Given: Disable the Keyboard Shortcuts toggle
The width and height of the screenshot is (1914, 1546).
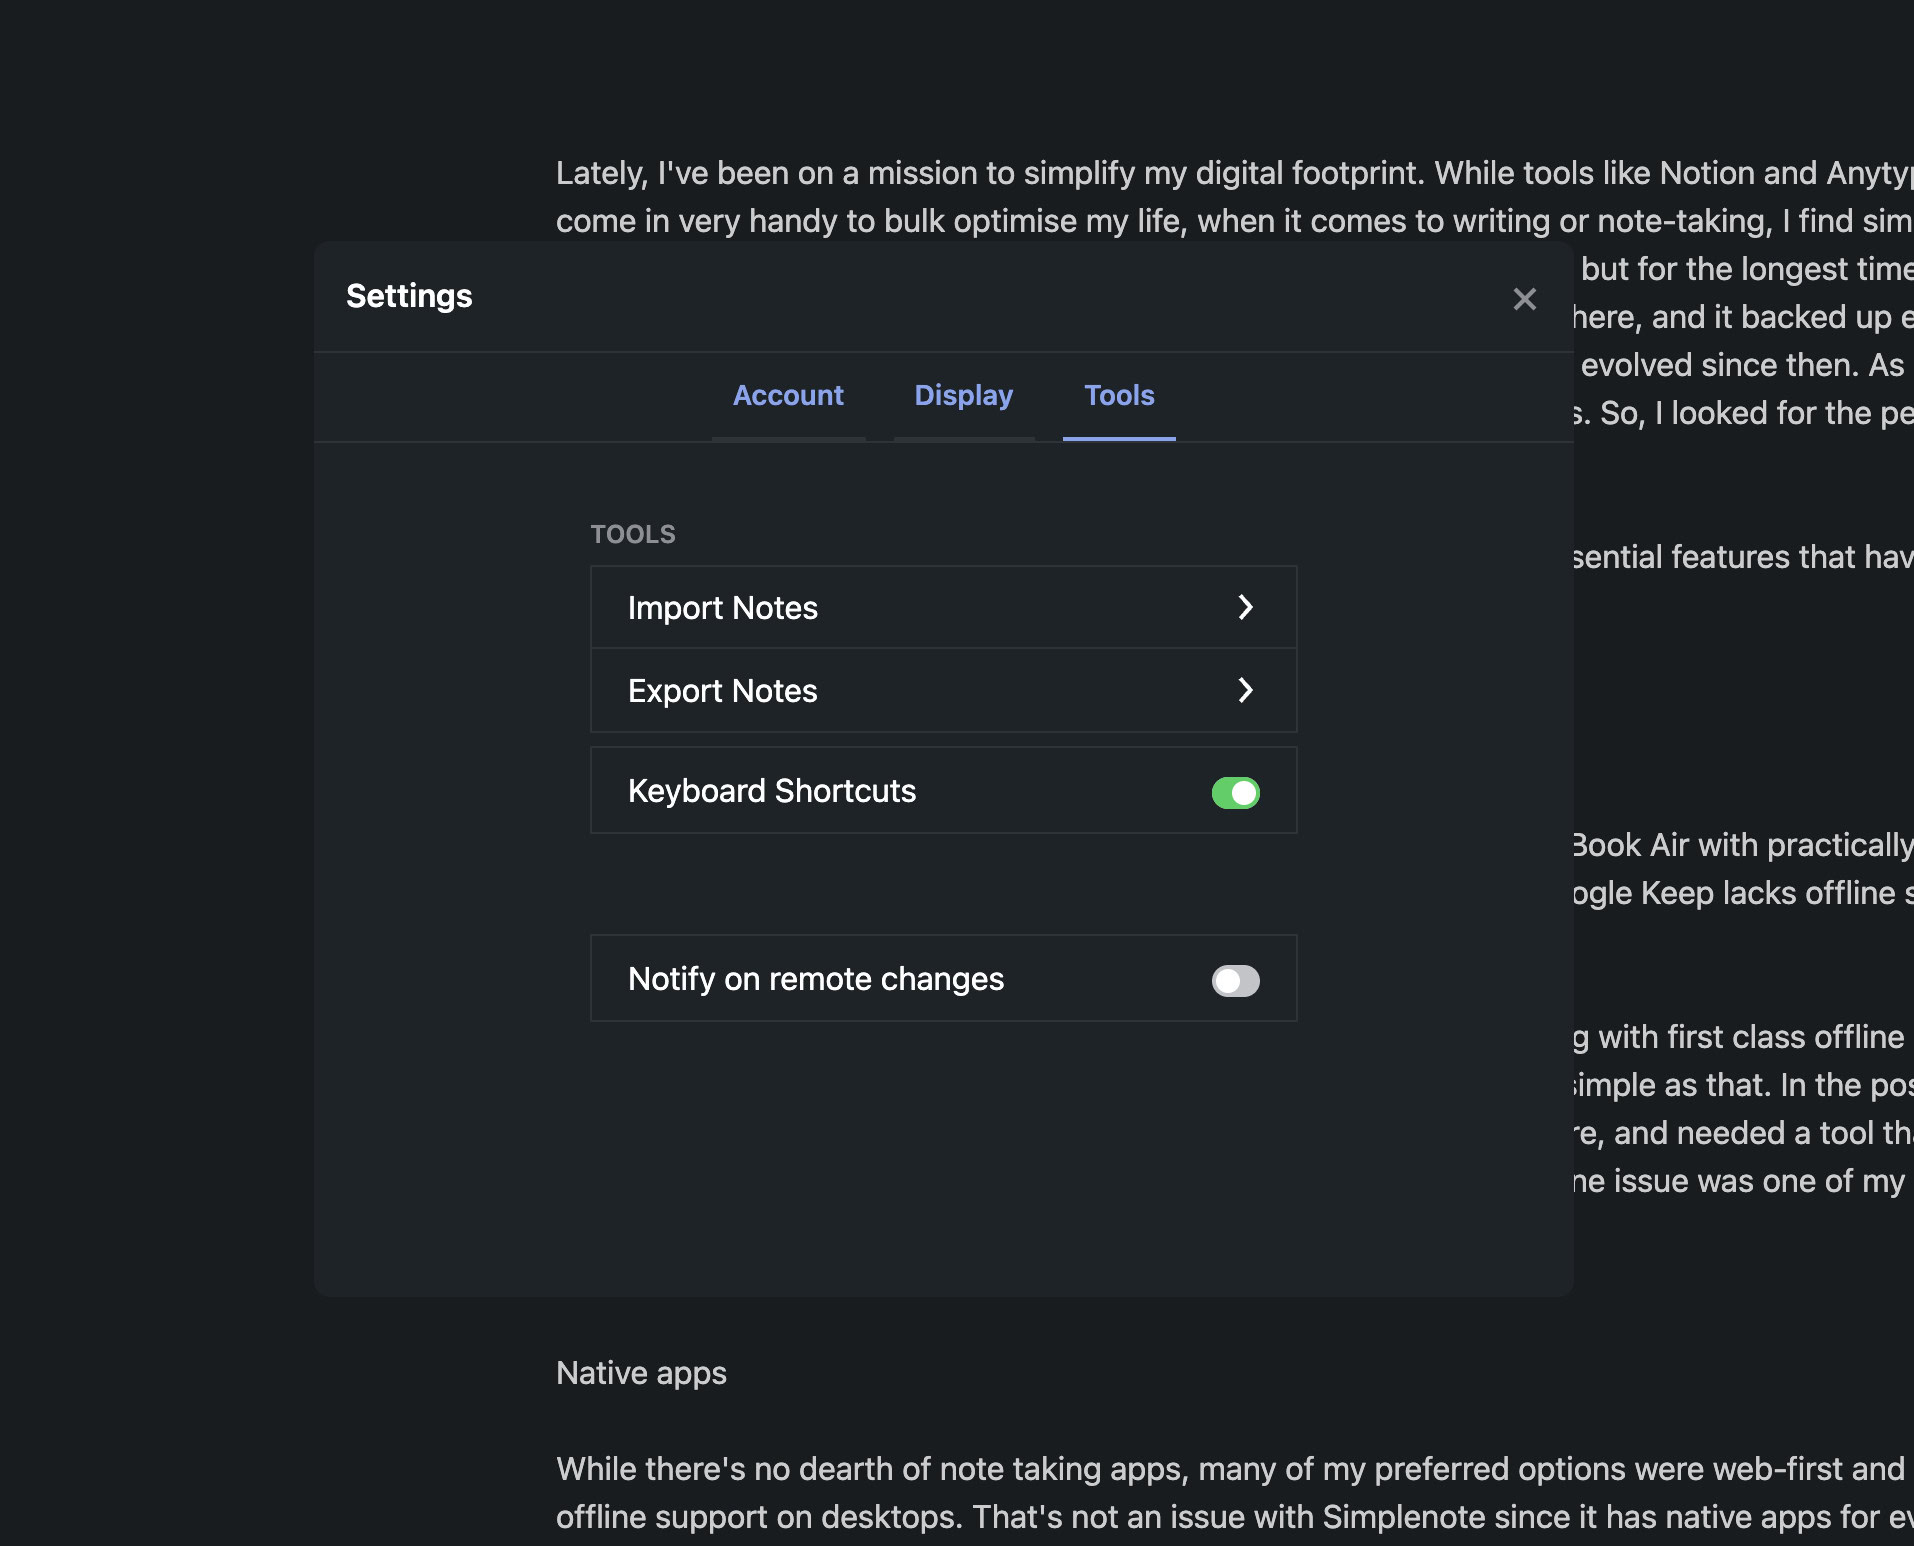Looking at the screenshot, I should pyautogui.click(x=1235, y=793).
